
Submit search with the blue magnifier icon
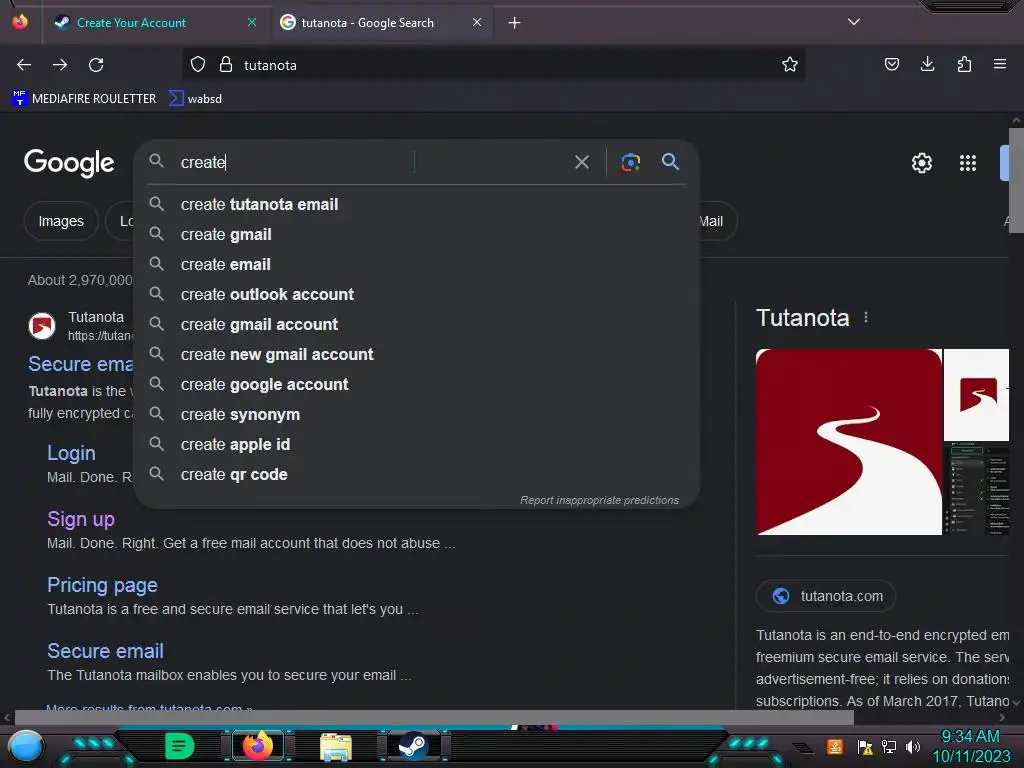[670, 161]
